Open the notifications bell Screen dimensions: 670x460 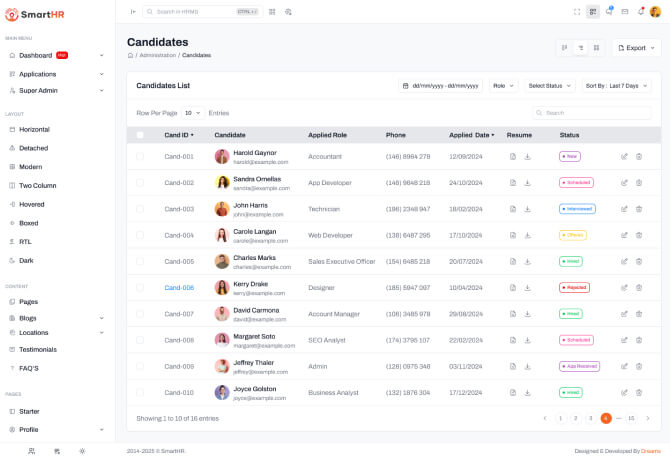(640, 11)
